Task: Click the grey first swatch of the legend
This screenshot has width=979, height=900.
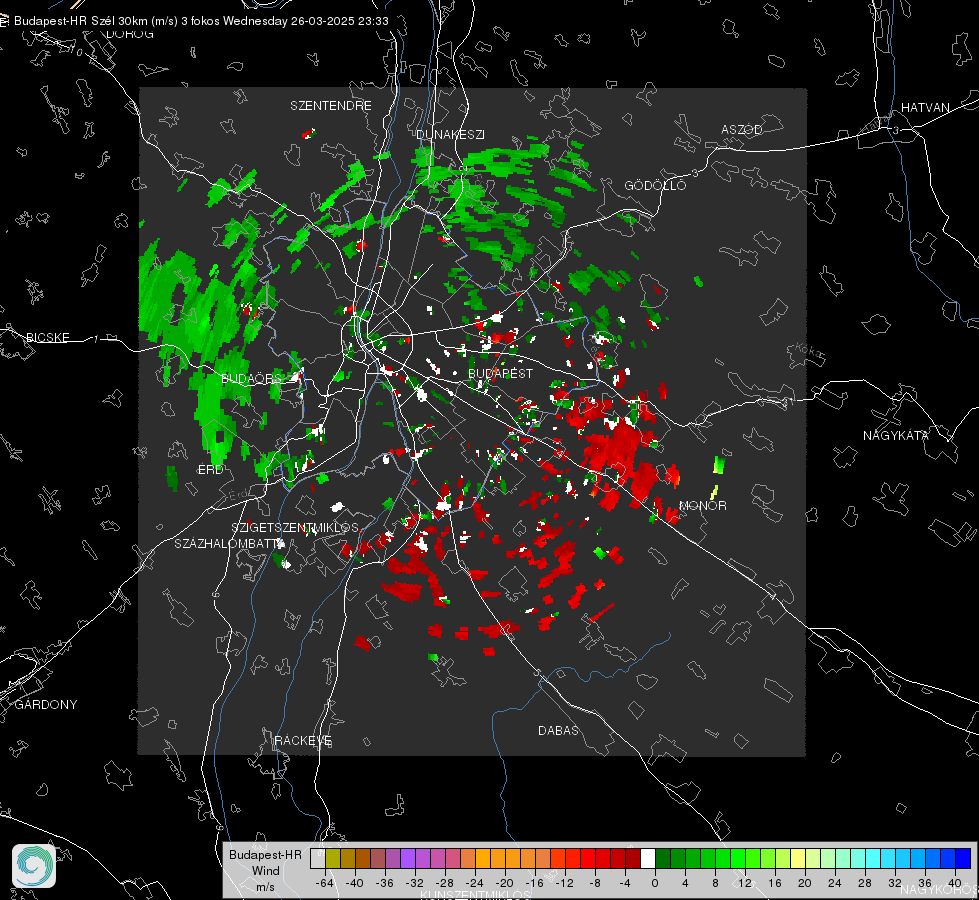Action: click(x=318, y=859)
